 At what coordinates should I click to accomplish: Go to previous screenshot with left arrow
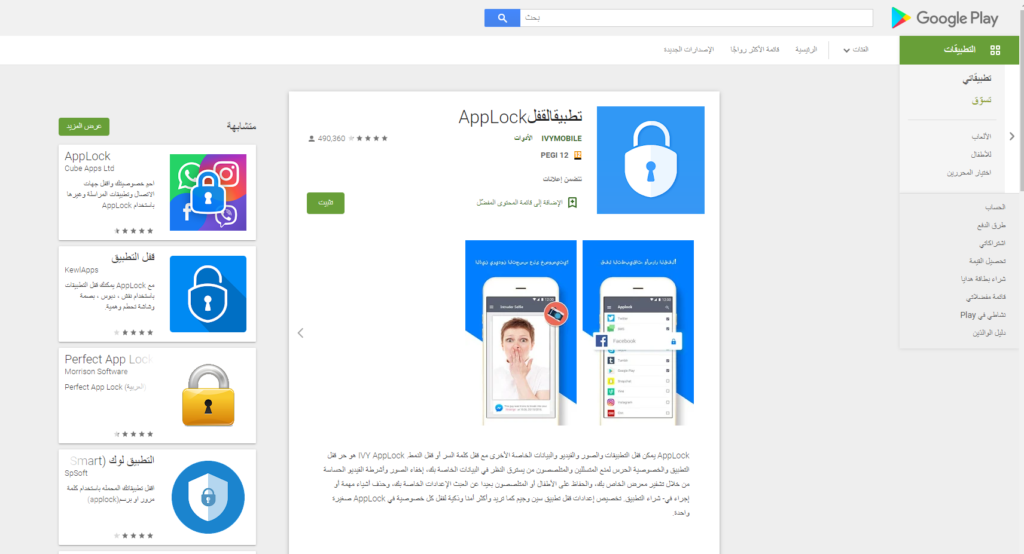[x=300, y=333]
